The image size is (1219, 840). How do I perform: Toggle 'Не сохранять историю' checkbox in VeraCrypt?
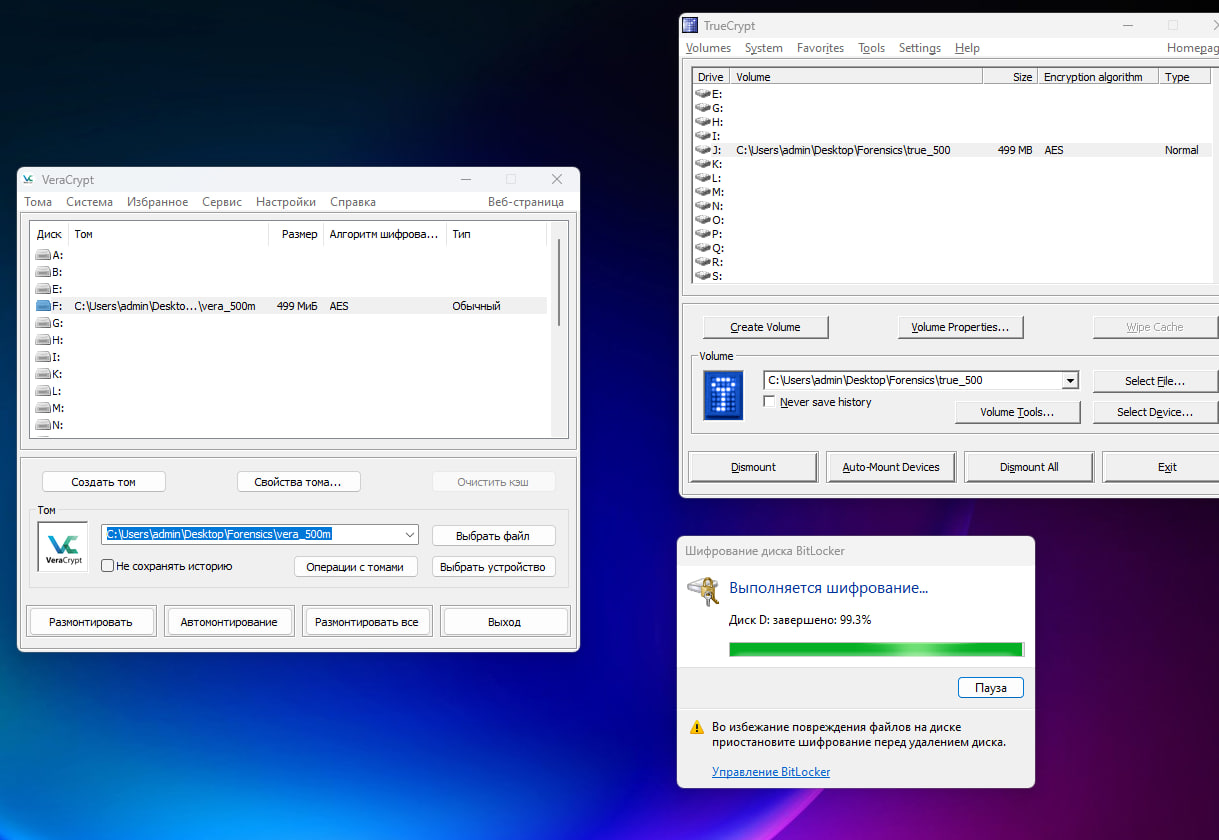[x=108, y=566]
